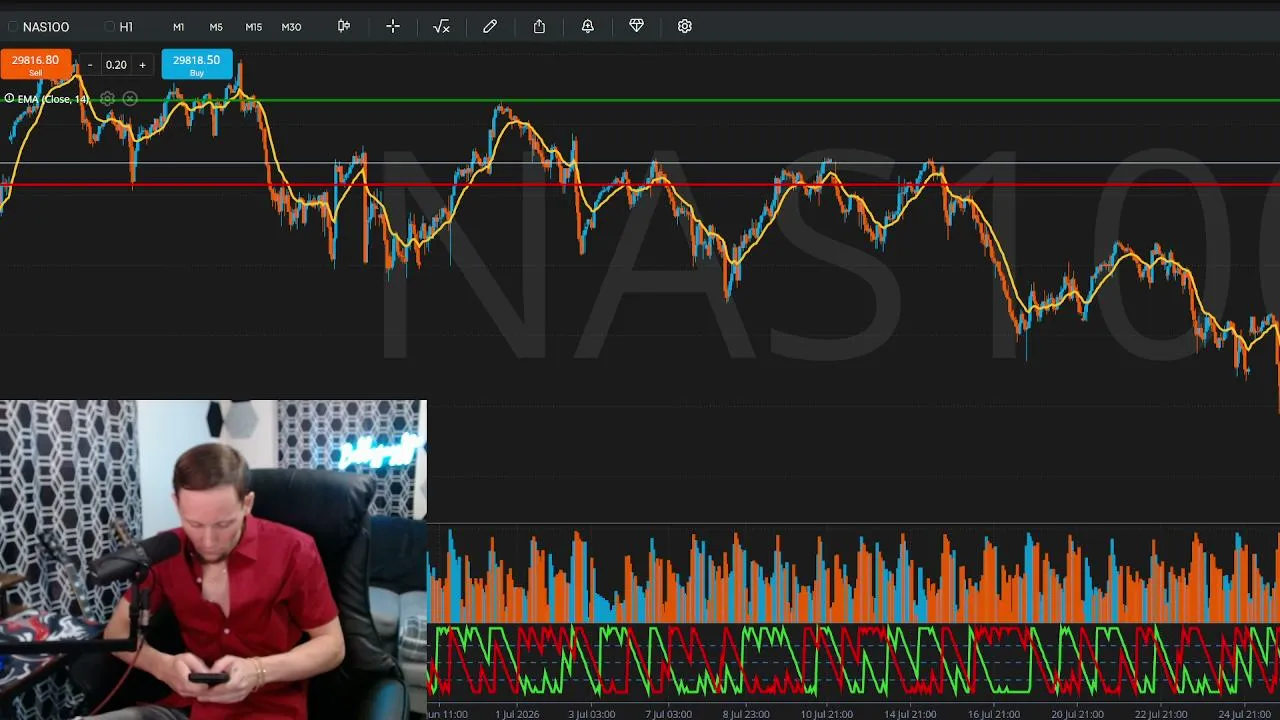Click the 0.20 lot size field
Screen dimensions: 1280x720
pos(116,65)
